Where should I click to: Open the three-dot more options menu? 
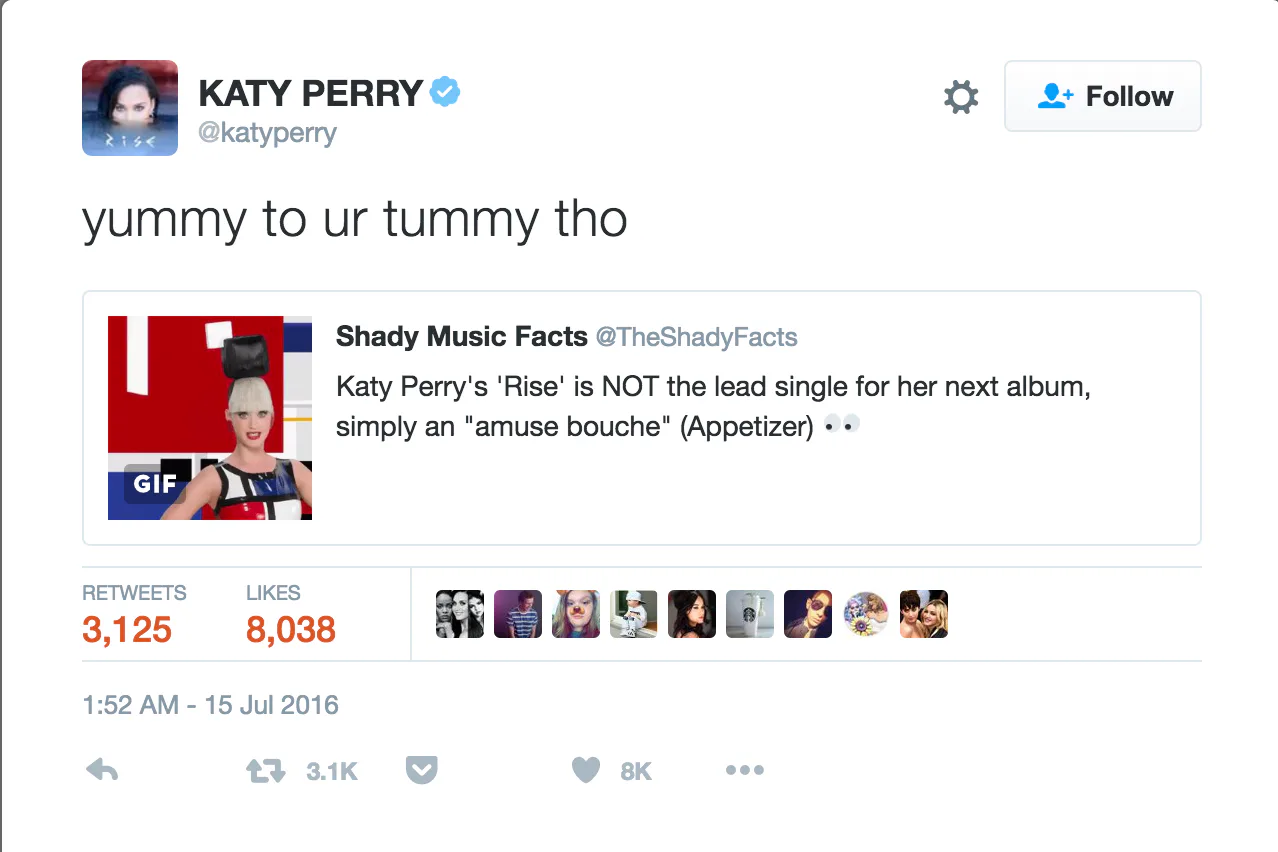click(745, 770)
